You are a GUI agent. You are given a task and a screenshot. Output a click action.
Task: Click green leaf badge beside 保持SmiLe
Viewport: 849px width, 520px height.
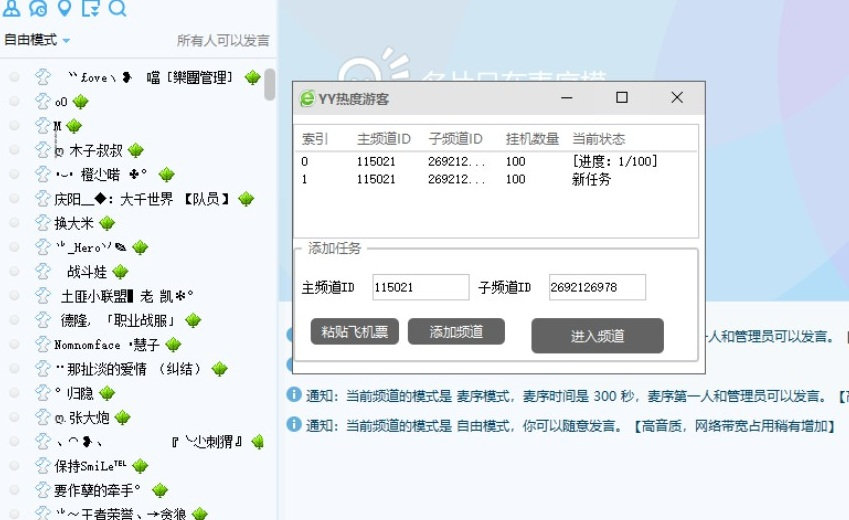click(140, 466)
